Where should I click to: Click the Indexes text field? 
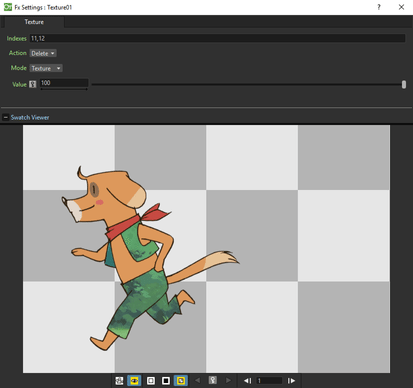(x=217, y=38)
